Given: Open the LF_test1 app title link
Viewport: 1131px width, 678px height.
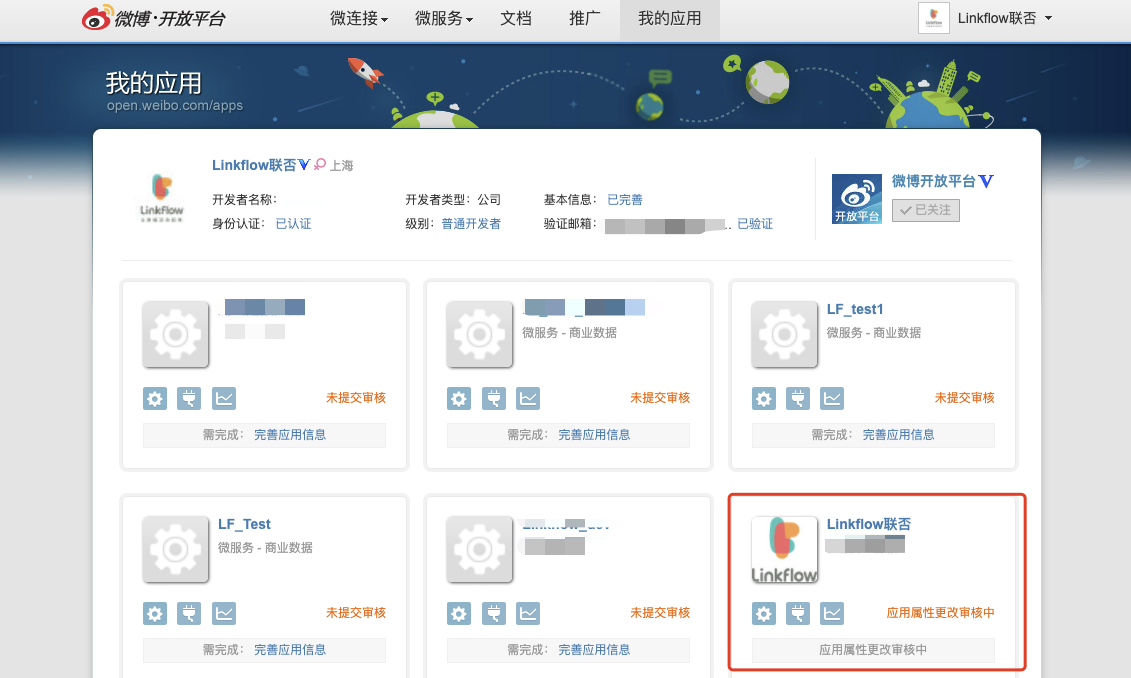Looking at the screenshot, I should 855,309.
